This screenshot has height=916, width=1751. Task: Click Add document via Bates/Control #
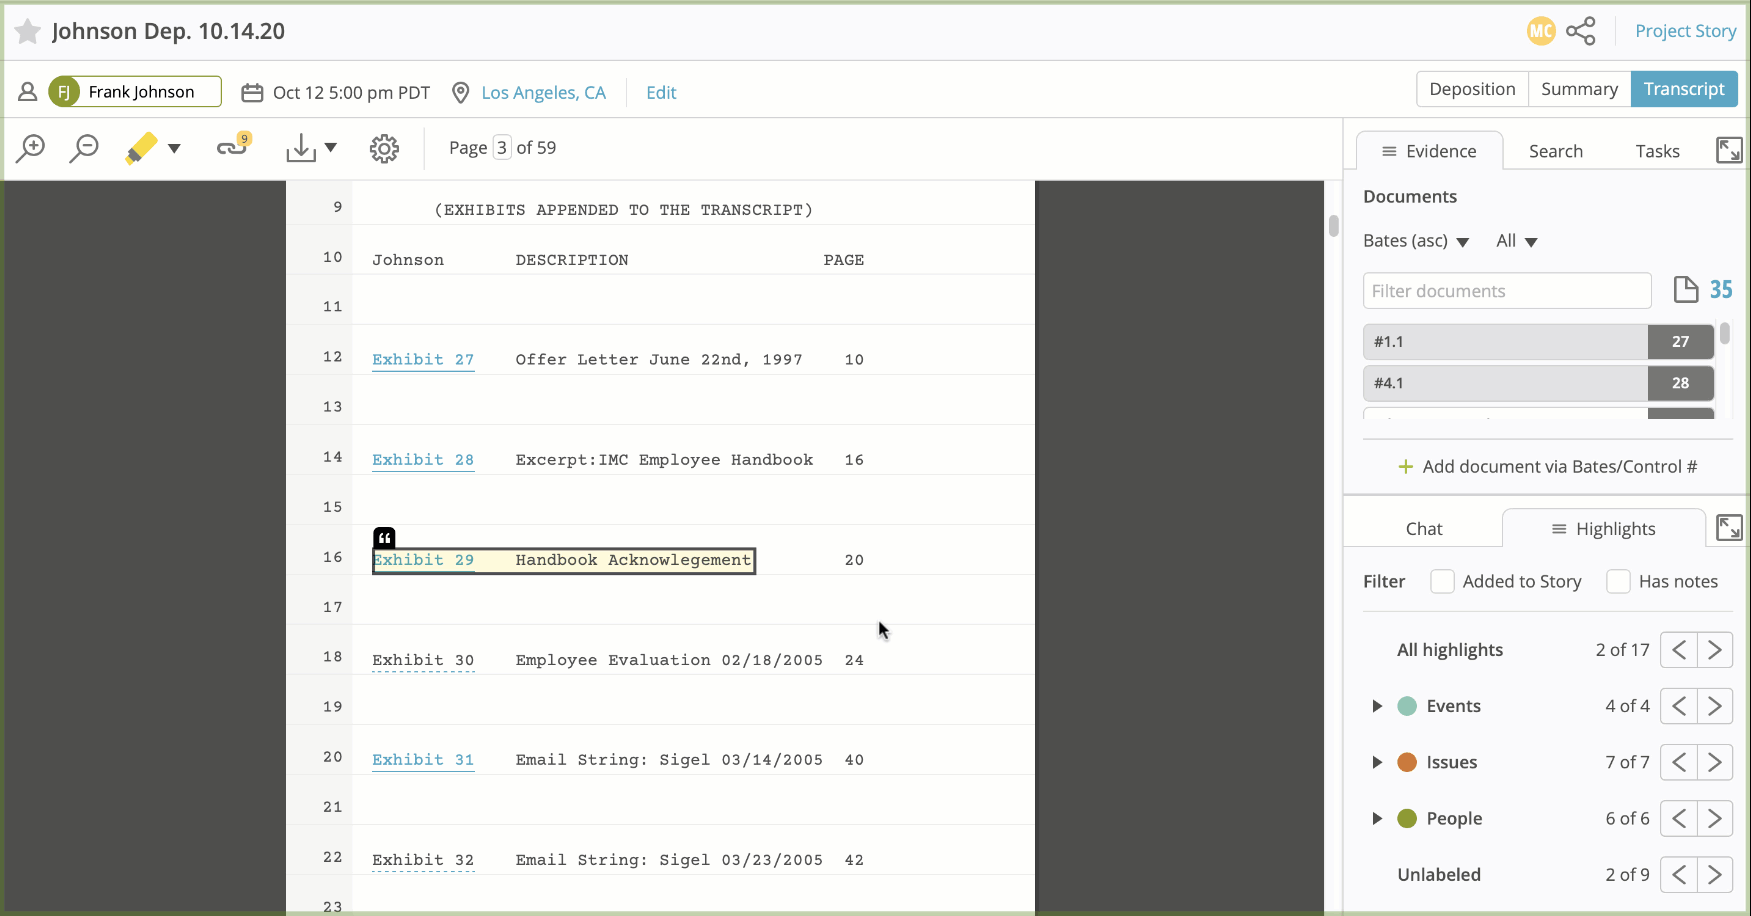(x=1547, y=467)
